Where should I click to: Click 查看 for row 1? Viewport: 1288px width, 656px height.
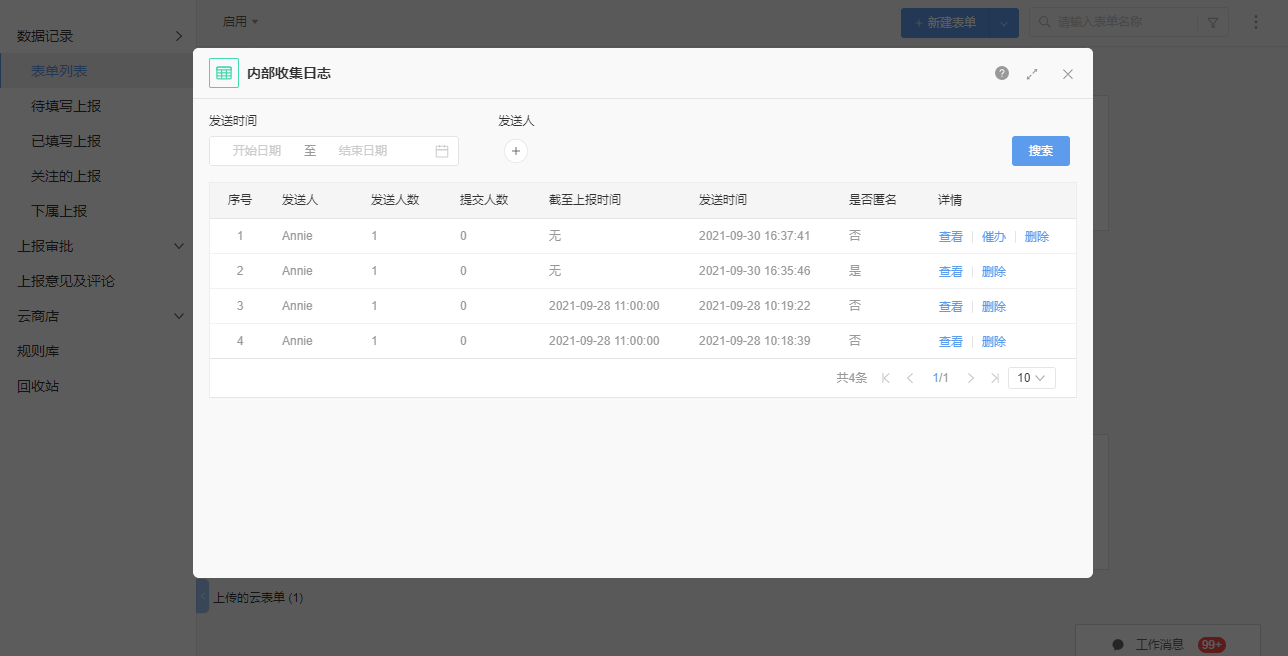click(x=950, y=237)
